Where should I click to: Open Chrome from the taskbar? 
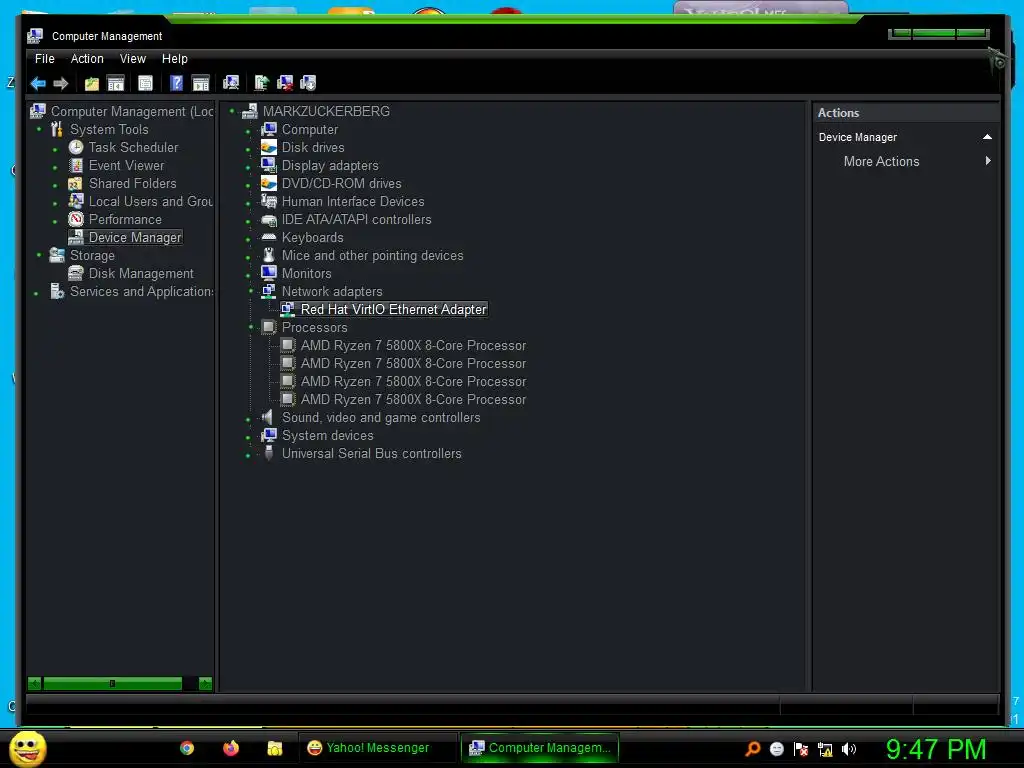pyautogui.click(x=187, y=748)
